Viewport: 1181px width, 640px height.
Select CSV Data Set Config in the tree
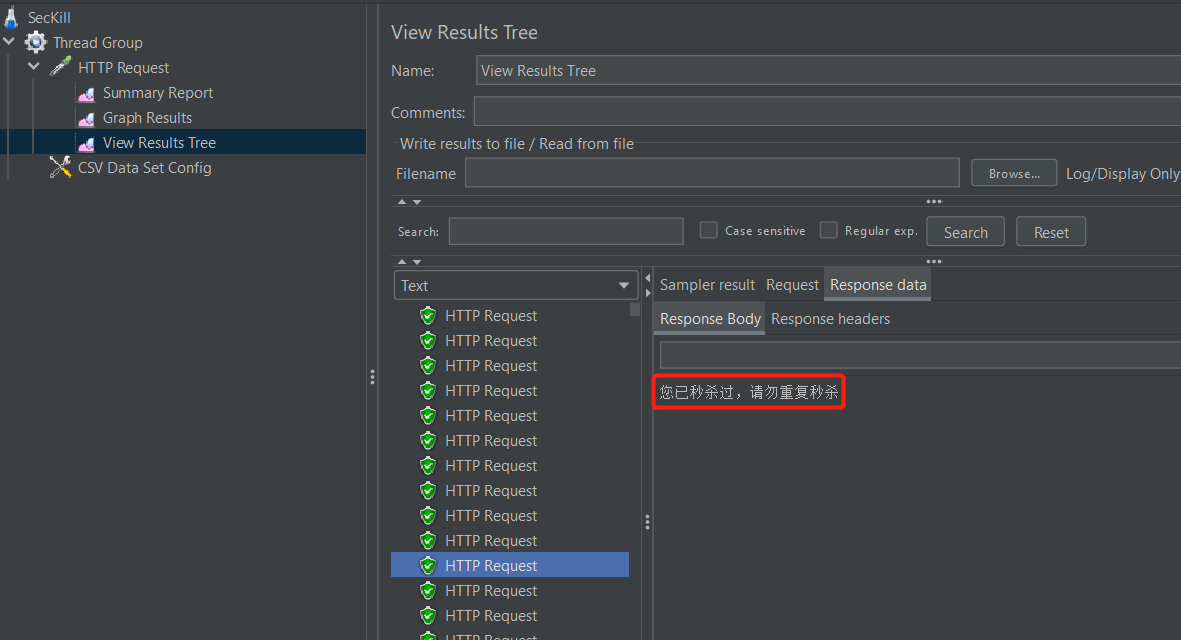click(x=145, y=167)
